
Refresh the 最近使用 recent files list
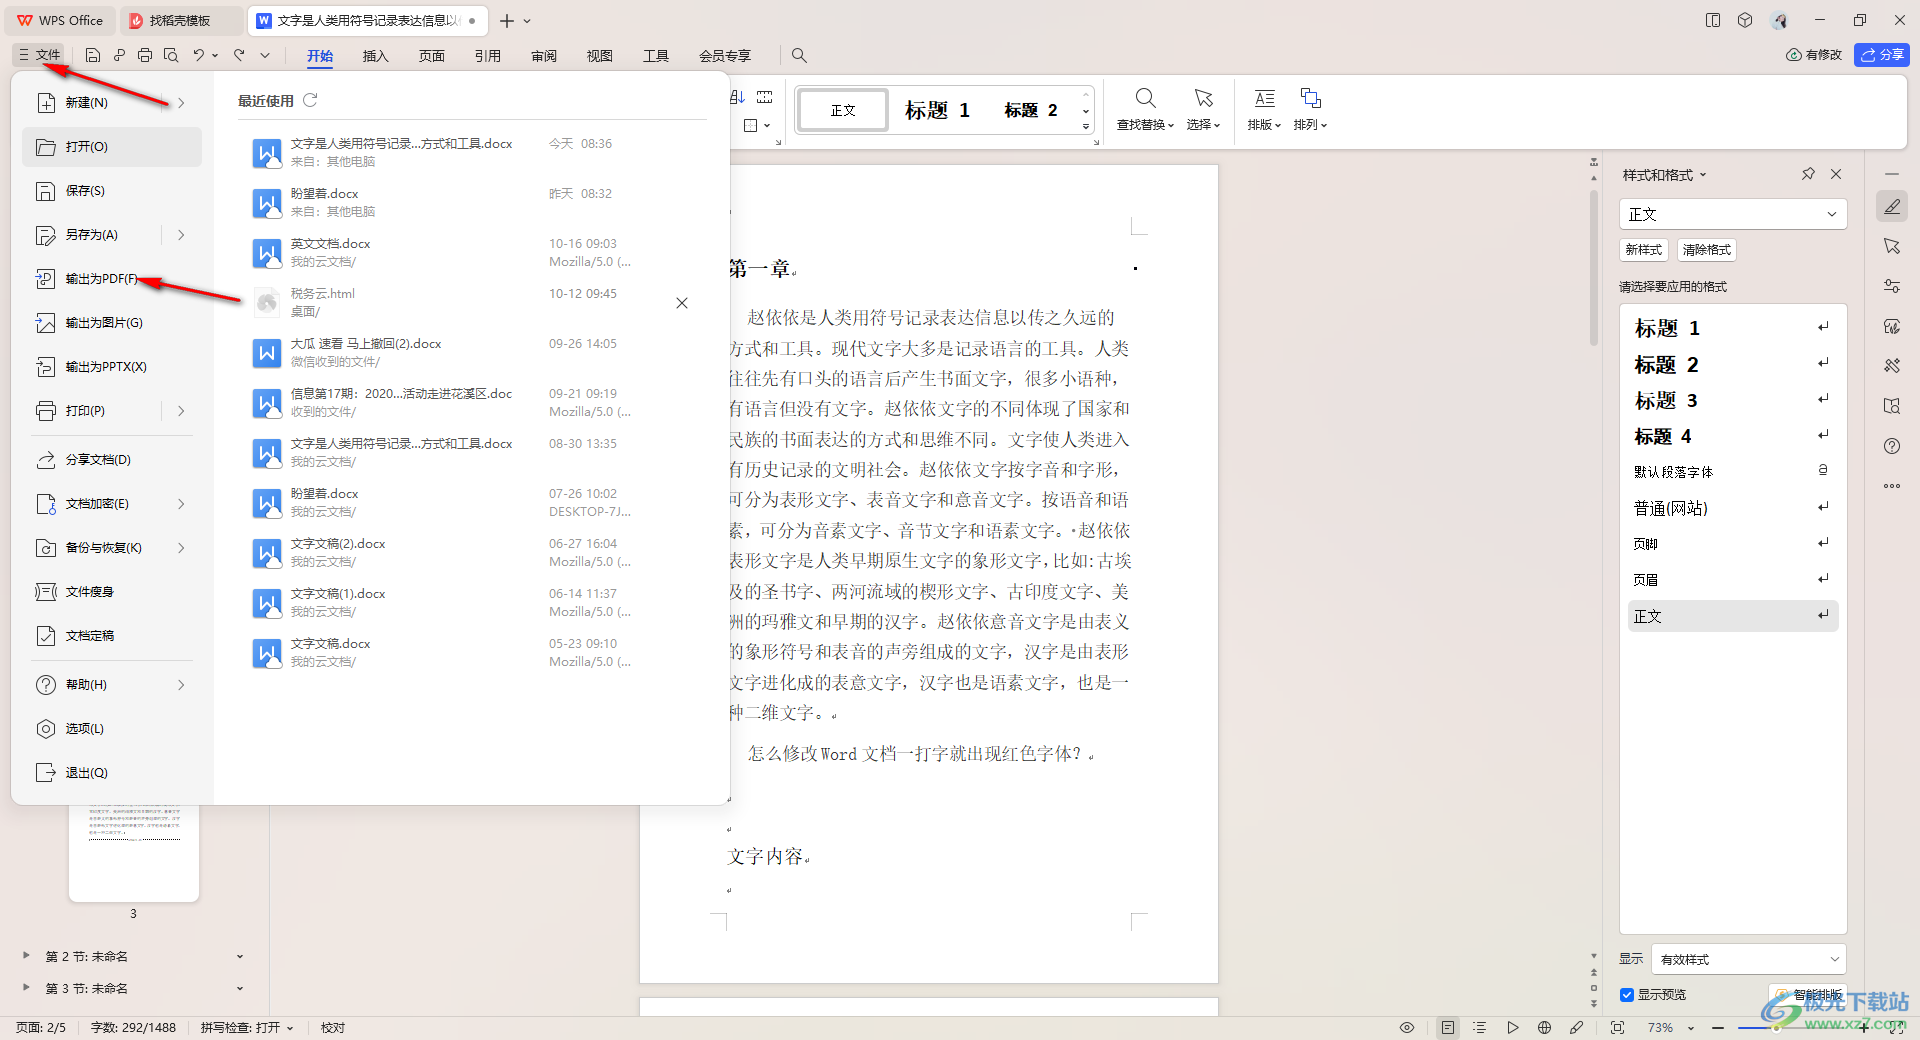(x=310, y=100)
